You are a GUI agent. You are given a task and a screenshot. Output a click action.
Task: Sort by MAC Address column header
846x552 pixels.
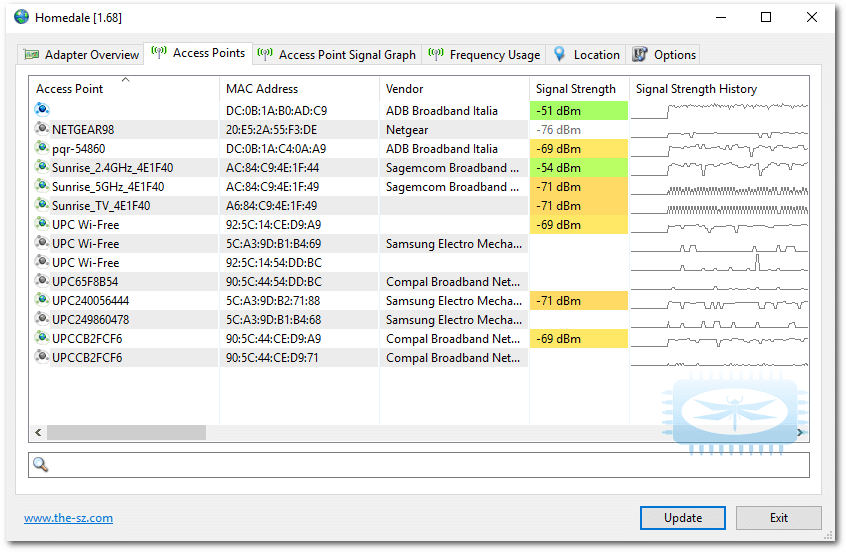(x=299, y=88)
